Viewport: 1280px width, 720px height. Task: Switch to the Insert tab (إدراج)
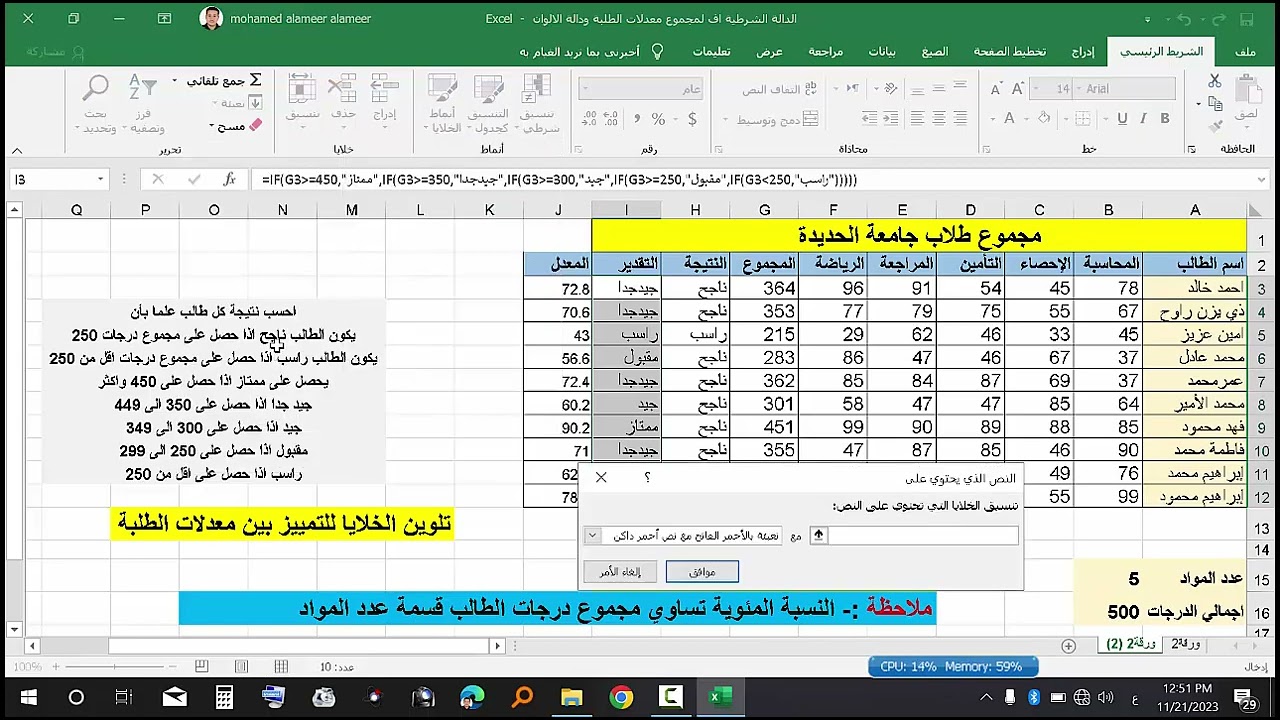(x=1082, y=51)
